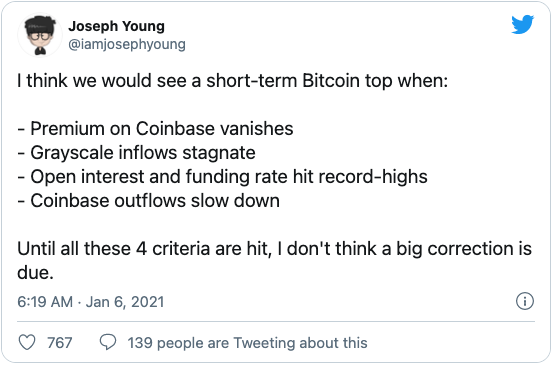Click the 6:19 AM time text
The height and width of the screenshot is (365, 554).
tap(45, 302)
